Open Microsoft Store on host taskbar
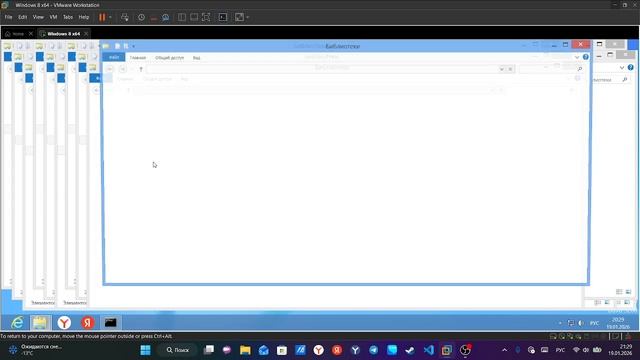 pos(282,350)
